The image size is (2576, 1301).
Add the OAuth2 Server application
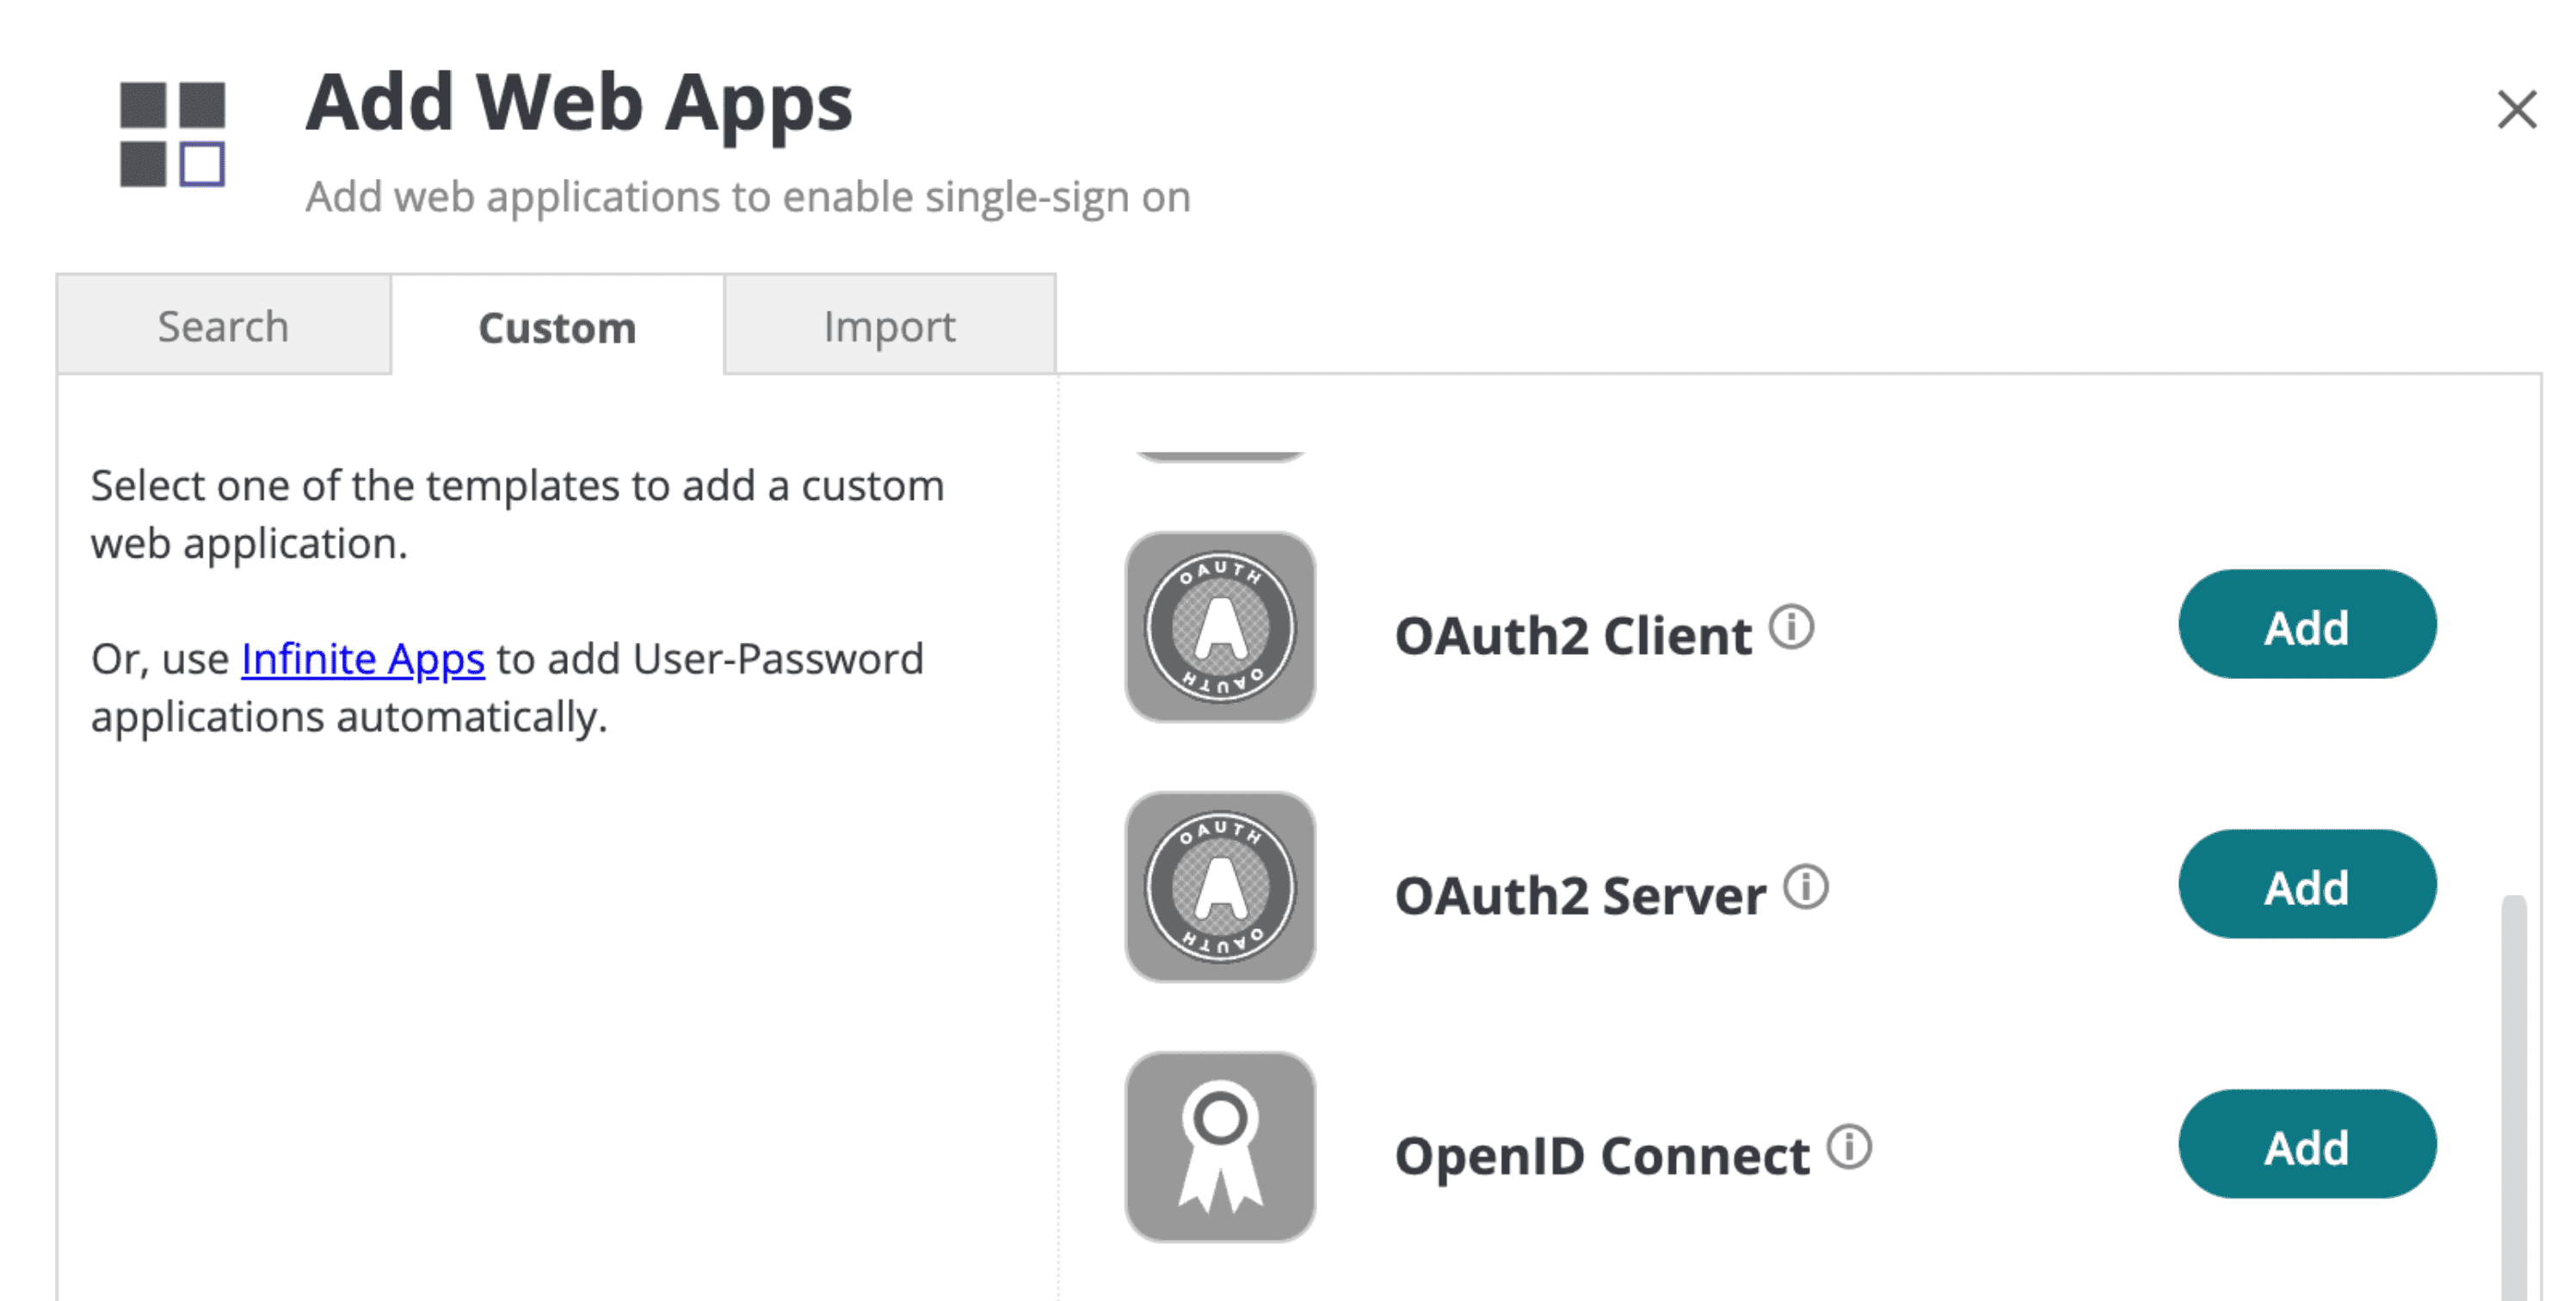(x=2308, y=885)
